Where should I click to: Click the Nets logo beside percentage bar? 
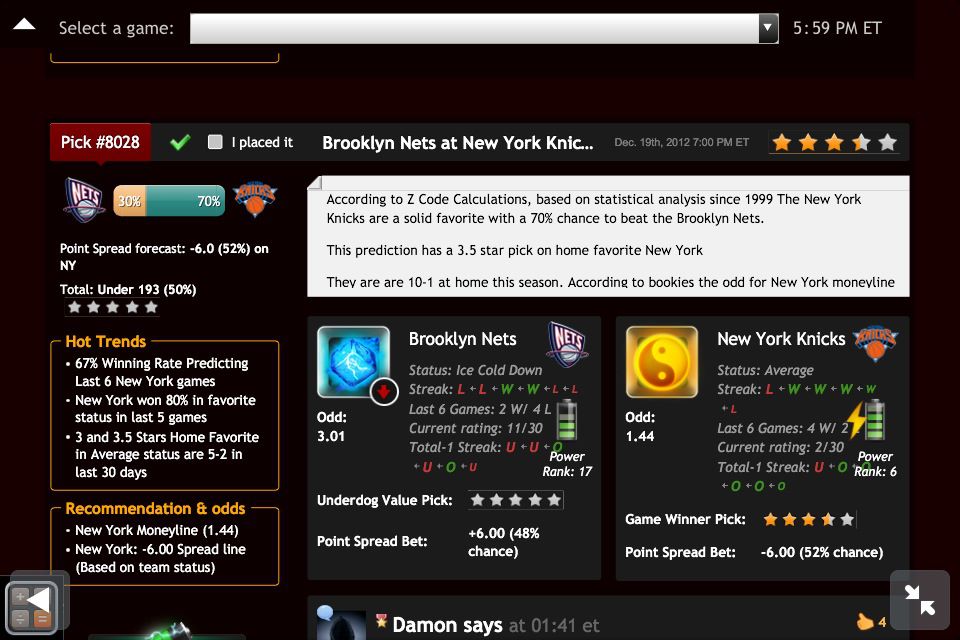tap(84, 200)
